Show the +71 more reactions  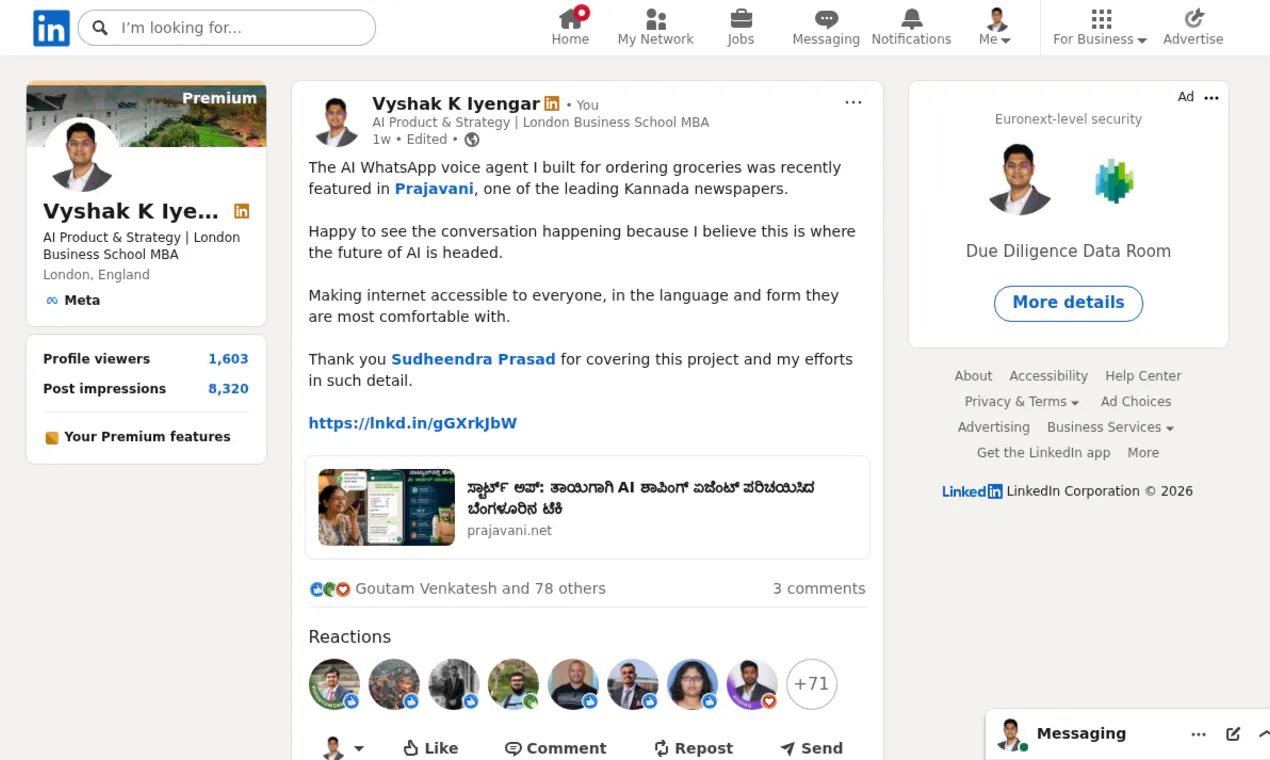click(811, 684)
